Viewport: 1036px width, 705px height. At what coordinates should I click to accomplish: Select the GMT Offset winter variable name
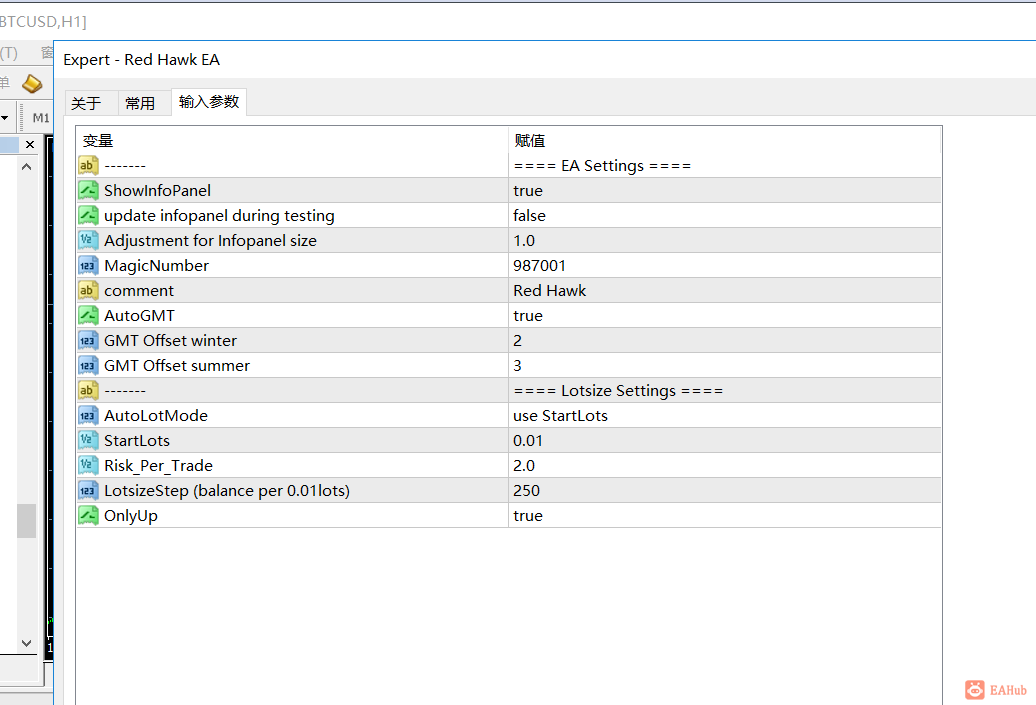click(x=170, y=340)
